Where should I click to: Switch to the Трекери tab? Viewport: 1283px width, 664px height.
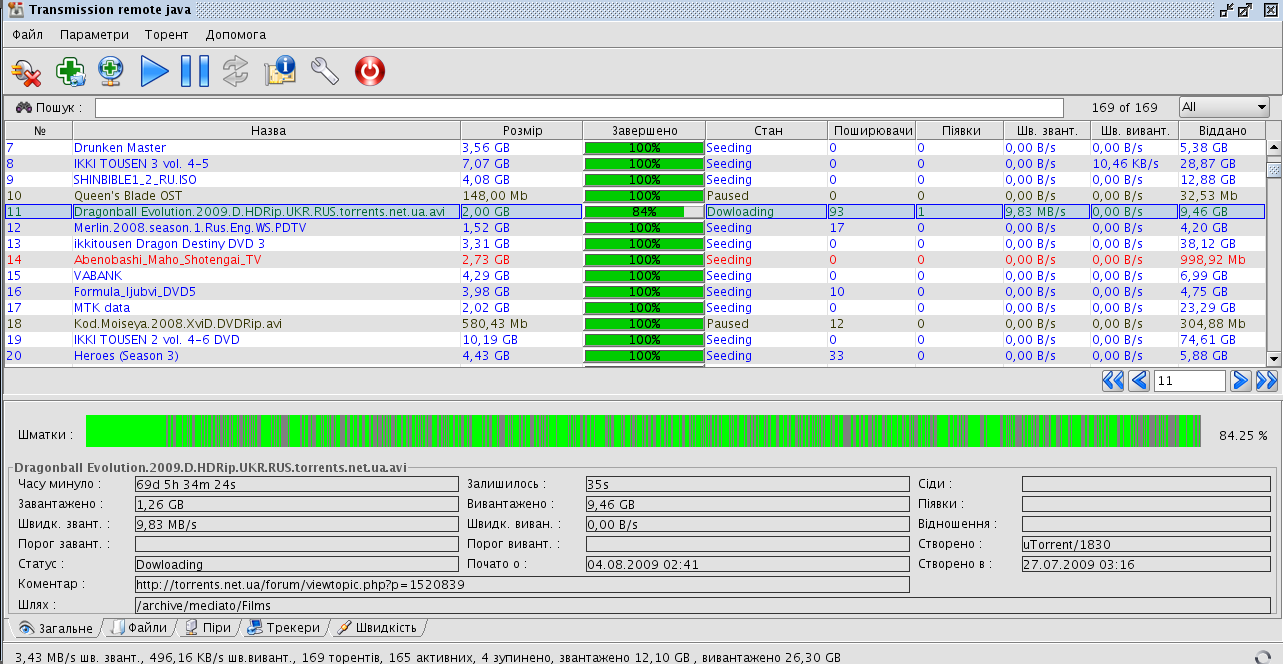(x=284, y=628)
